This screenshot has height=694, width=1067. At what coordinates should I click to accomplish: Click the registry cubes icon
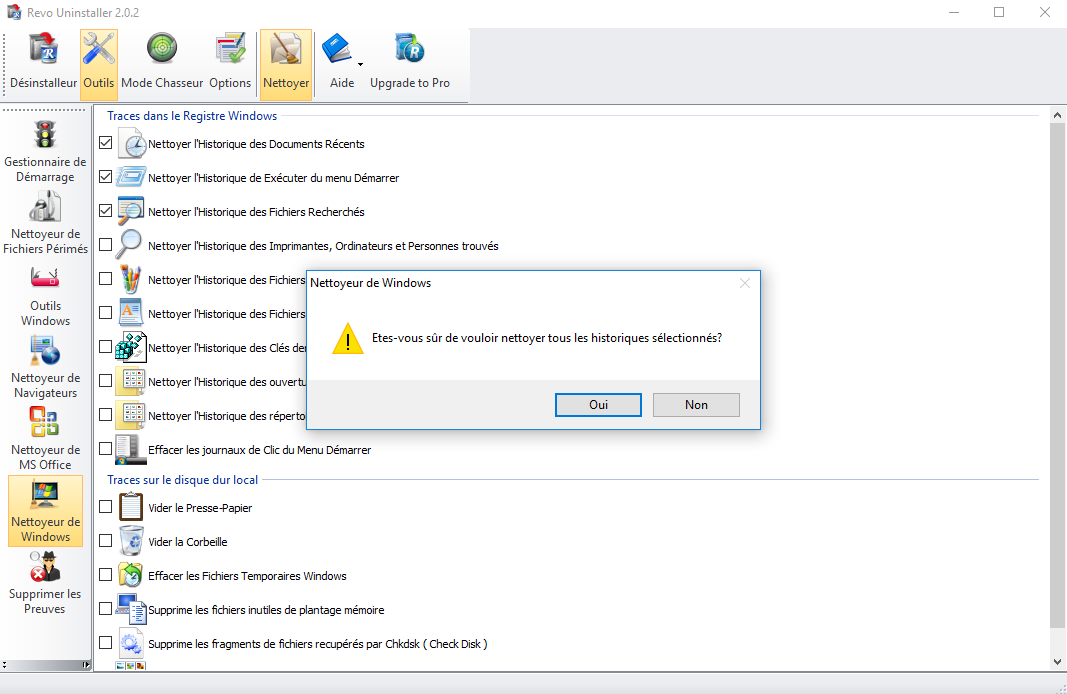pyautogui.click(x=131, y=347)
